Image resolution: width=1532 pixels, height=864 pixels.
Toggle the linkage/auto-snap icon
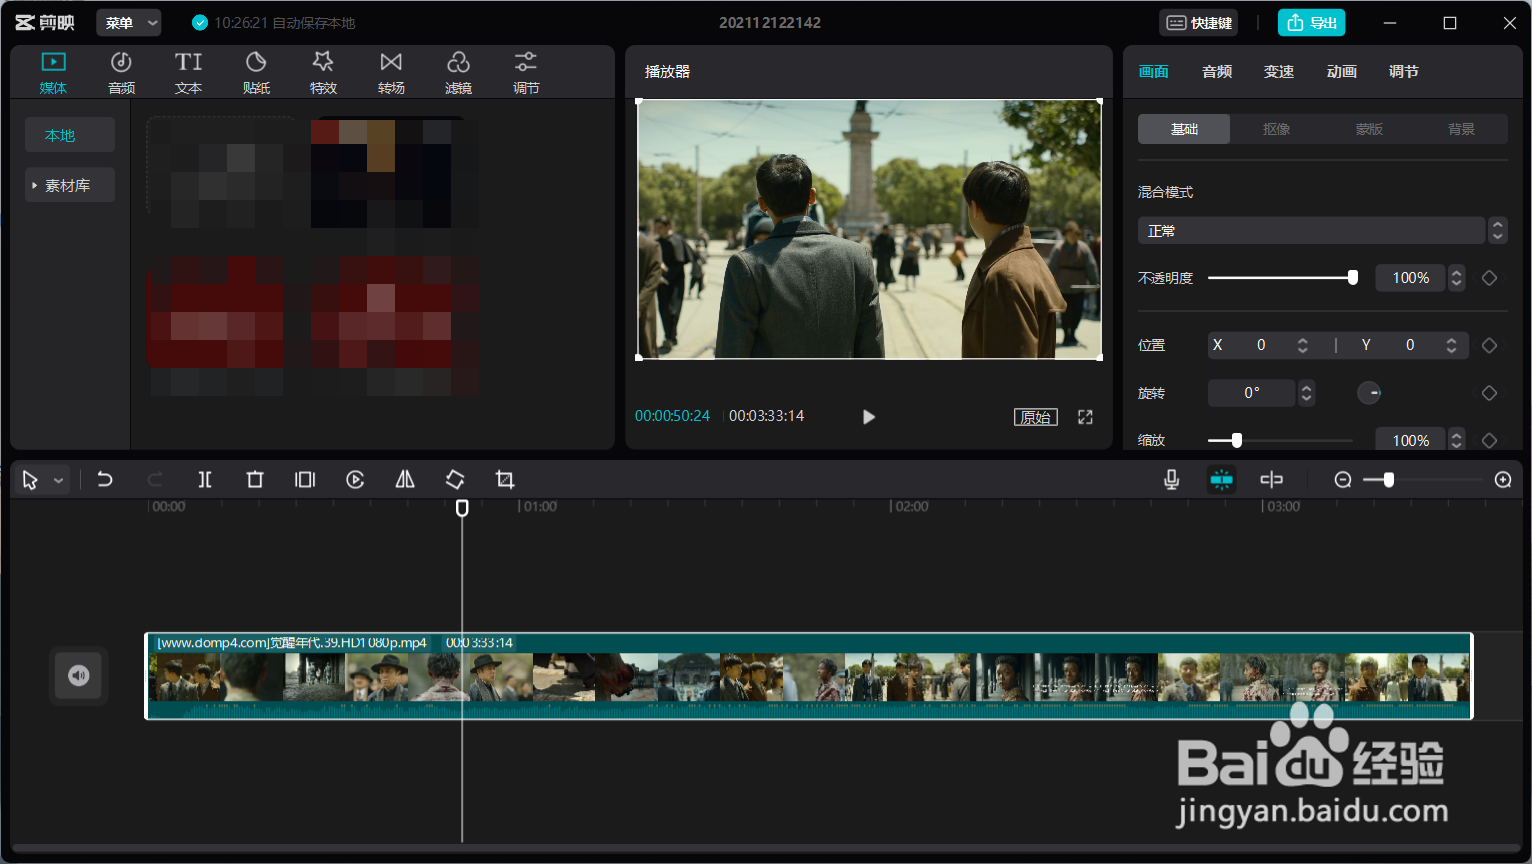(x=1272, y=480)
